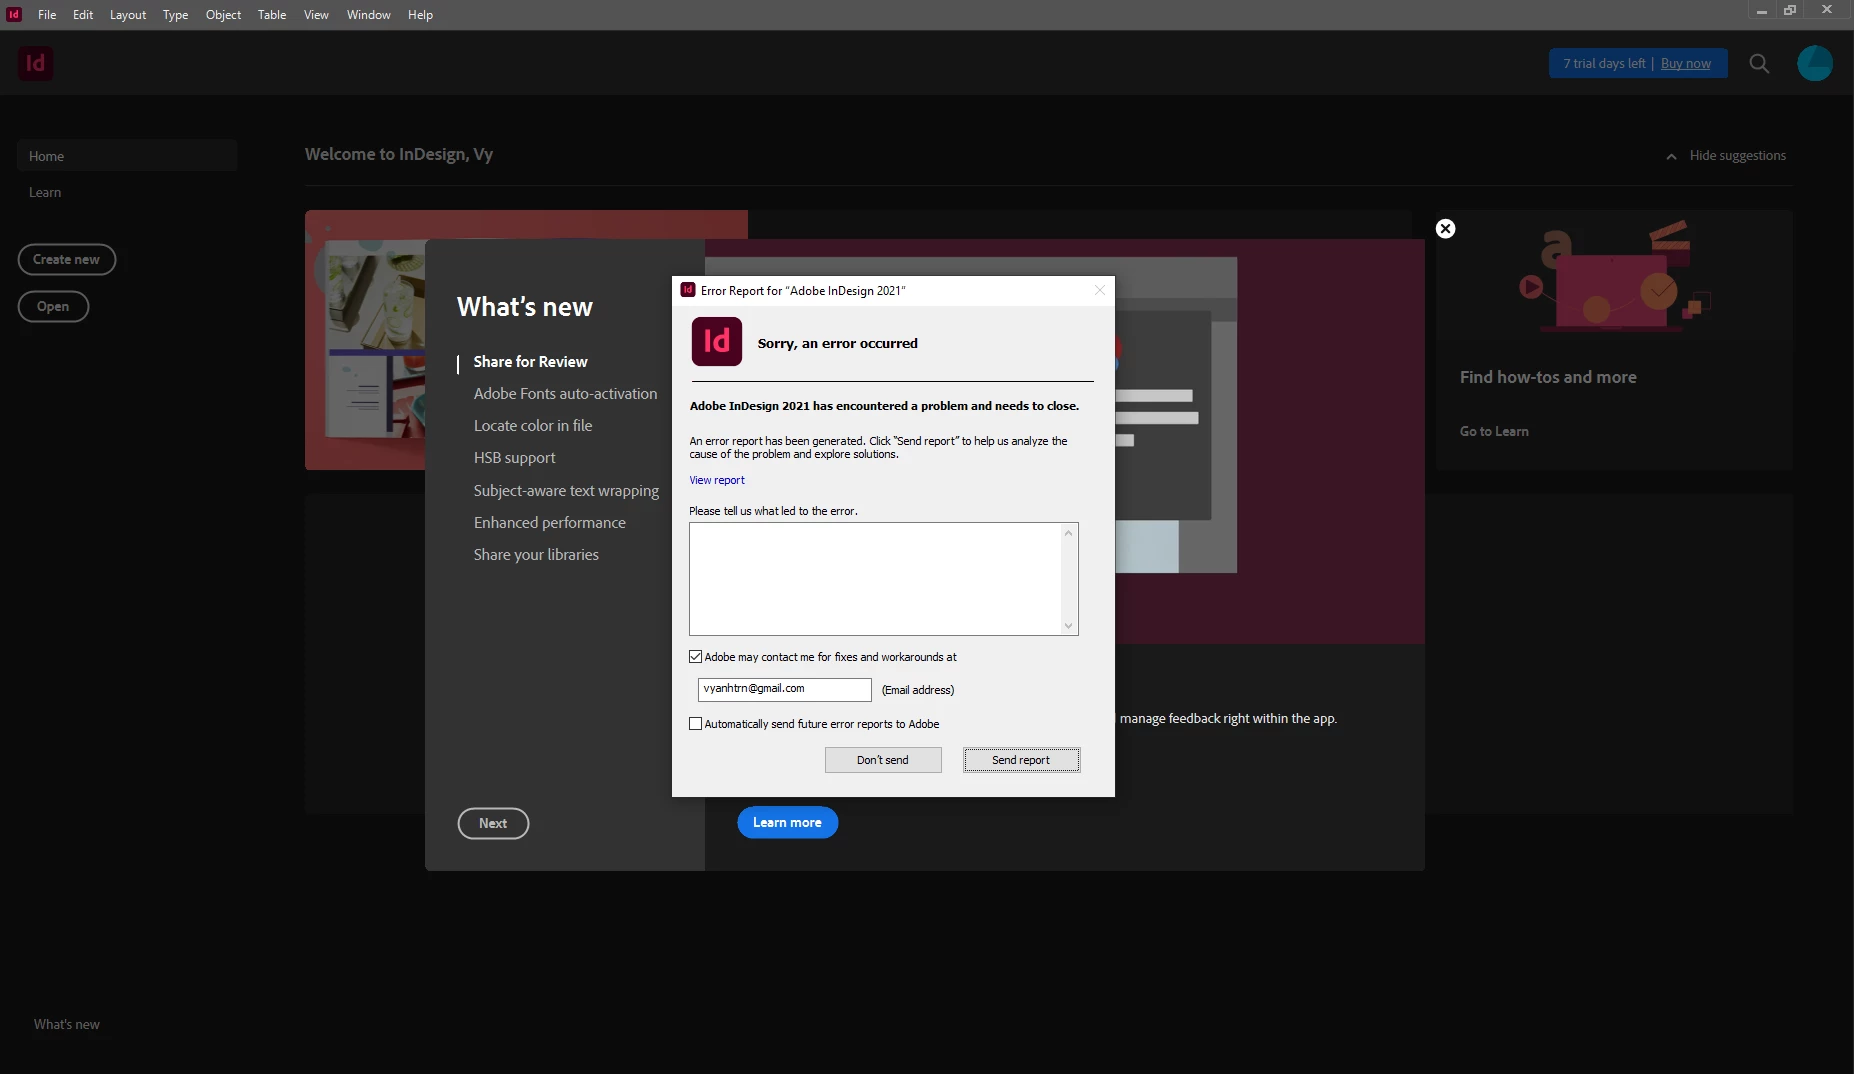Click the Create new button
This screenshot has height=1074, width=1854.
(66, 259)
